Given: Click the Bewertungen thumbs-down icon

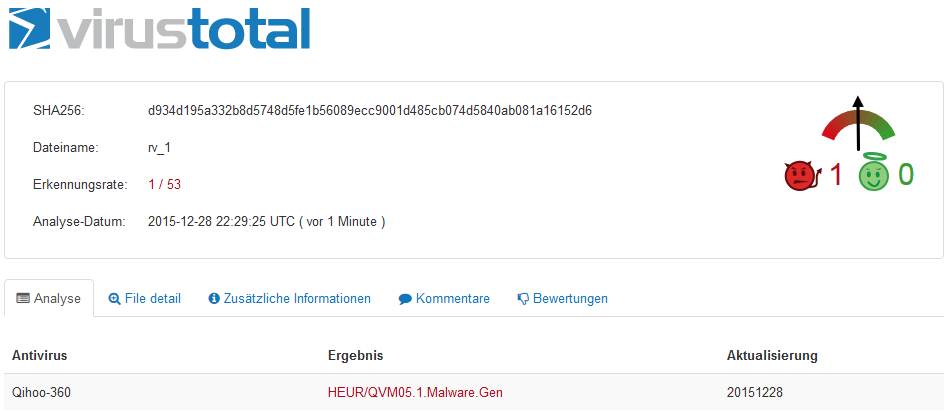Looking at the screenshot, I should [x=523, y=299].
